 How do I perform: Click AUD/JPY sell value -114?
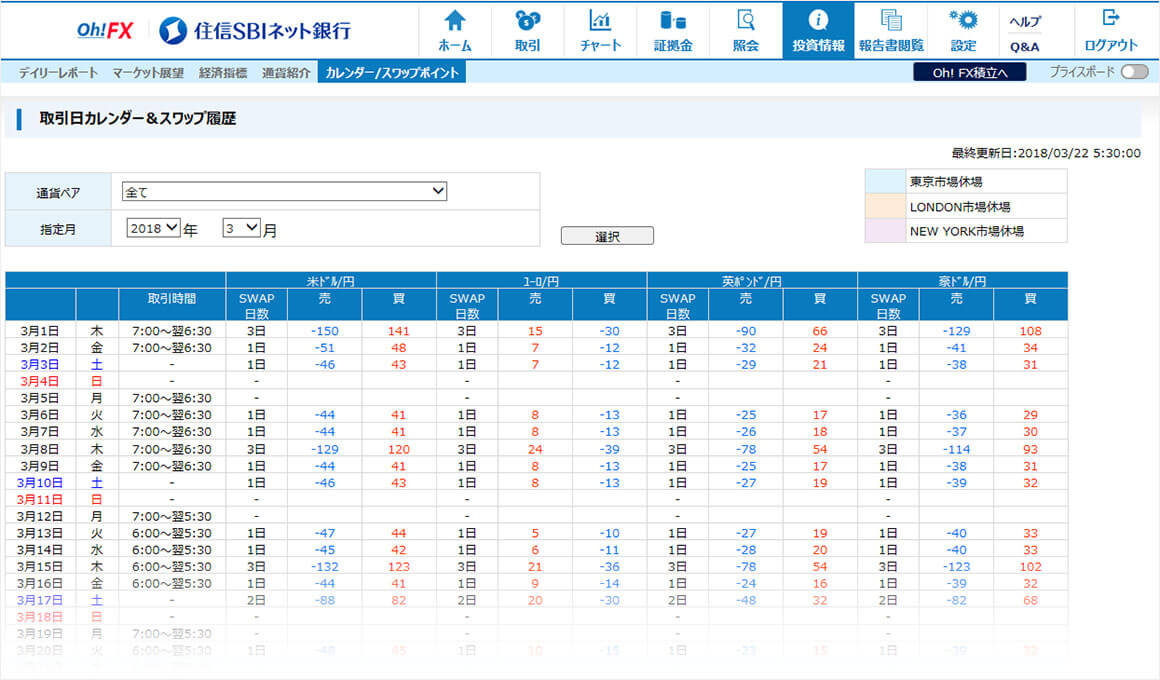[x=957, y=449]
